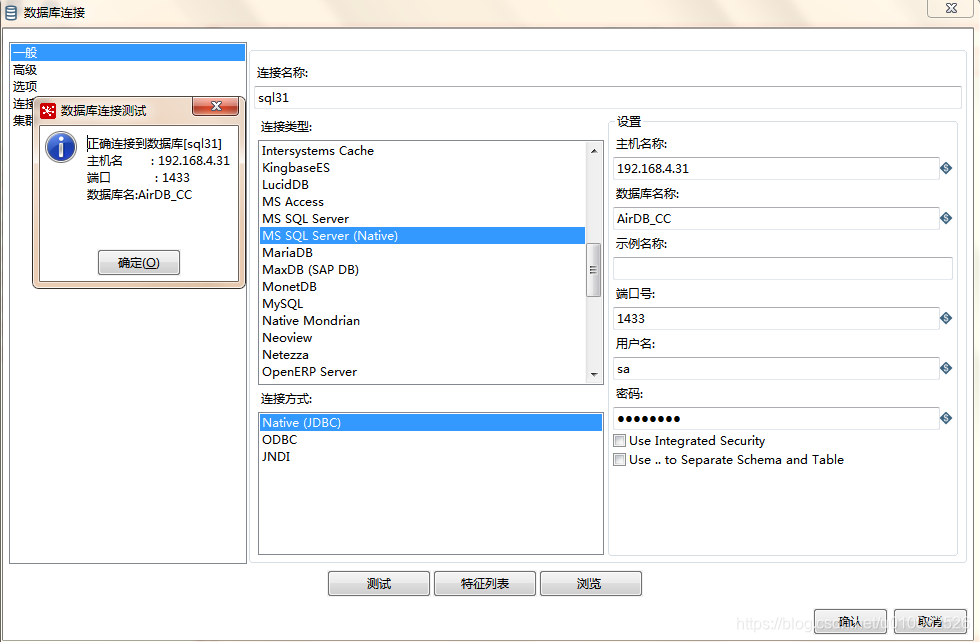980x642 pixels.
Task: Click the password field
Action: (776, 418)
